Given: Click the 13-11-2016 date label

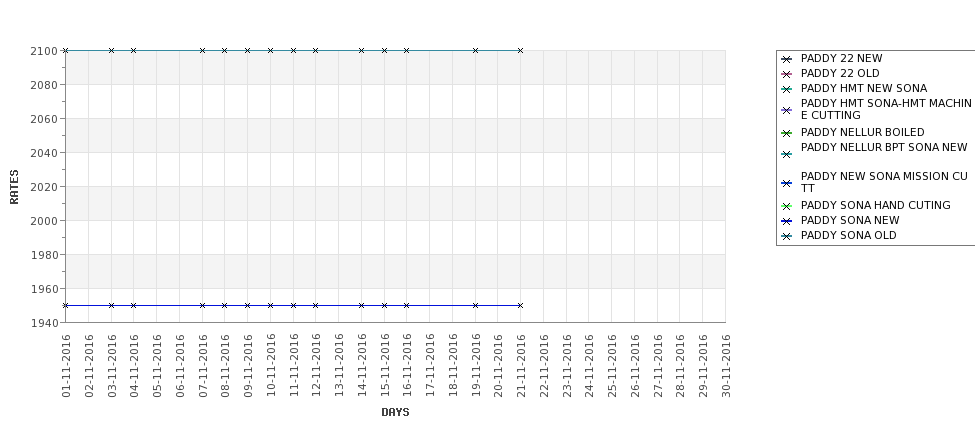Looking at the screenshot, I should point(339,366).
